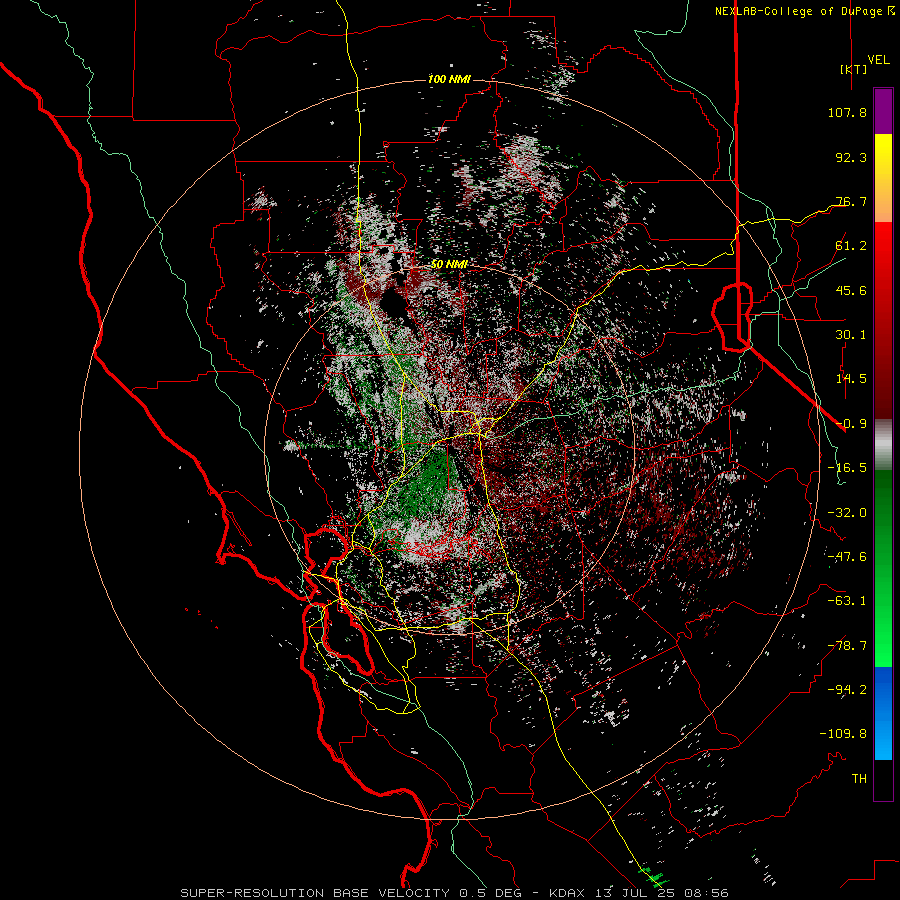The image size is (900, 900).
Task: Click the -16.5 velocity scale value
Action: coord(847,468)
